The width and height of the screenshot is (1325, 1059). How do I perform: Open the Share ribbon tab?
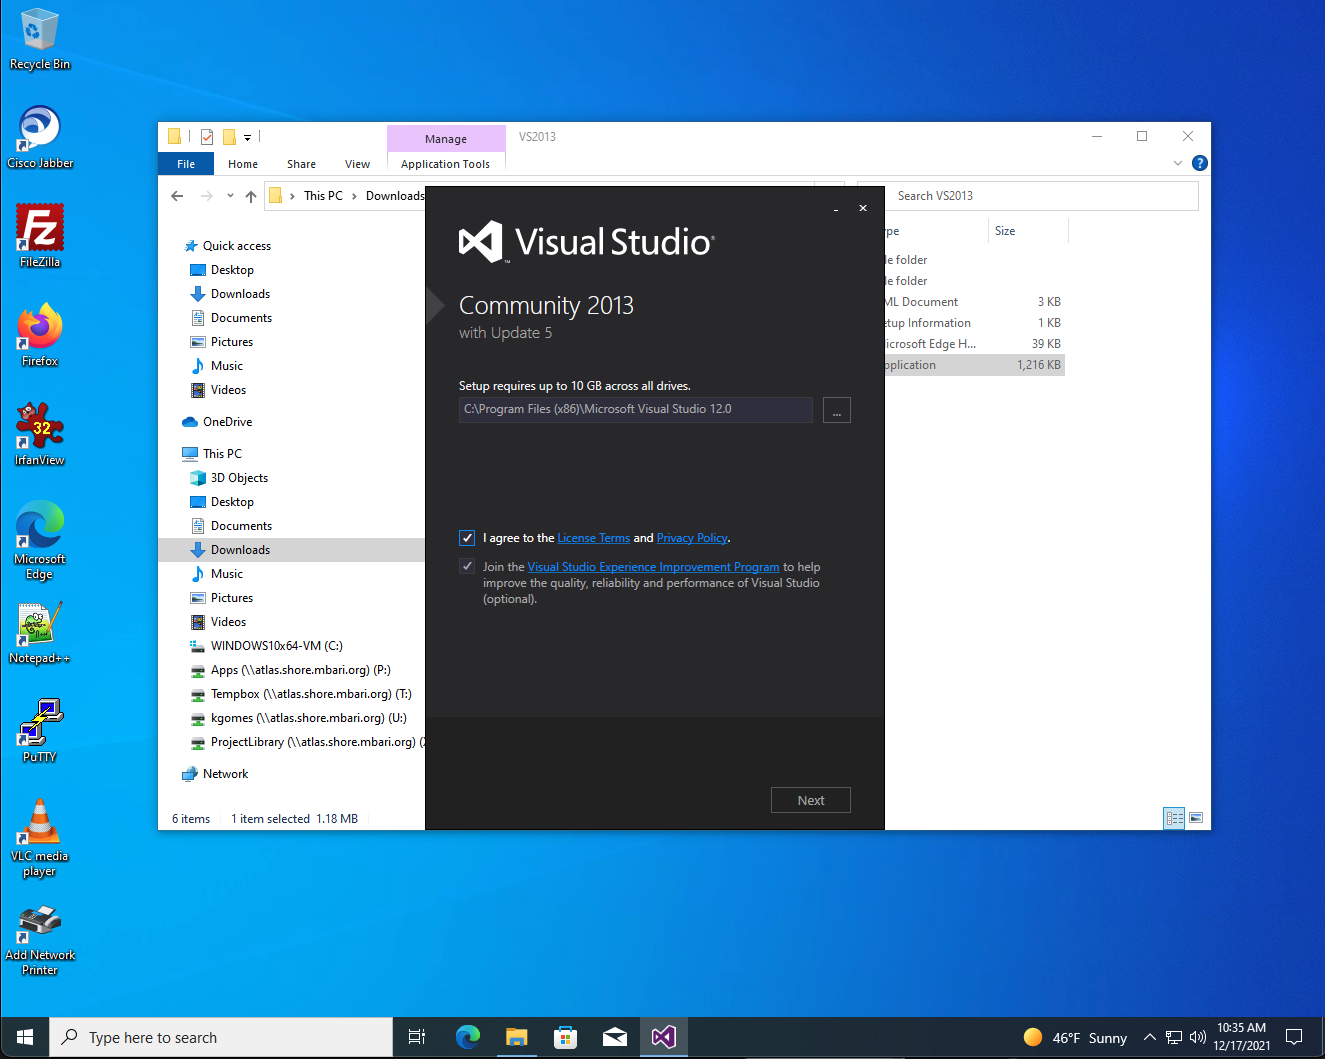[301, 164]
